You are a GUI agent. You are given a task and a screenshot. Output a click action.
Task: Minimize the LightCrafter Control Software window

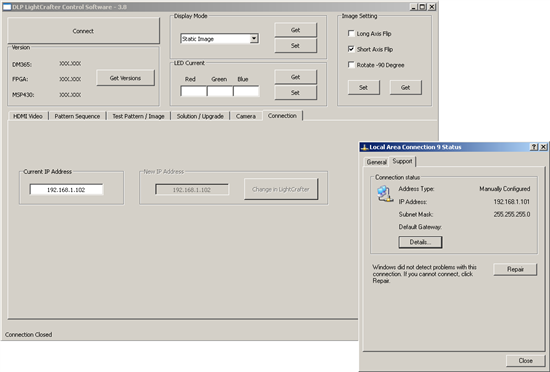pyautogui.click(x=414, y=7)
